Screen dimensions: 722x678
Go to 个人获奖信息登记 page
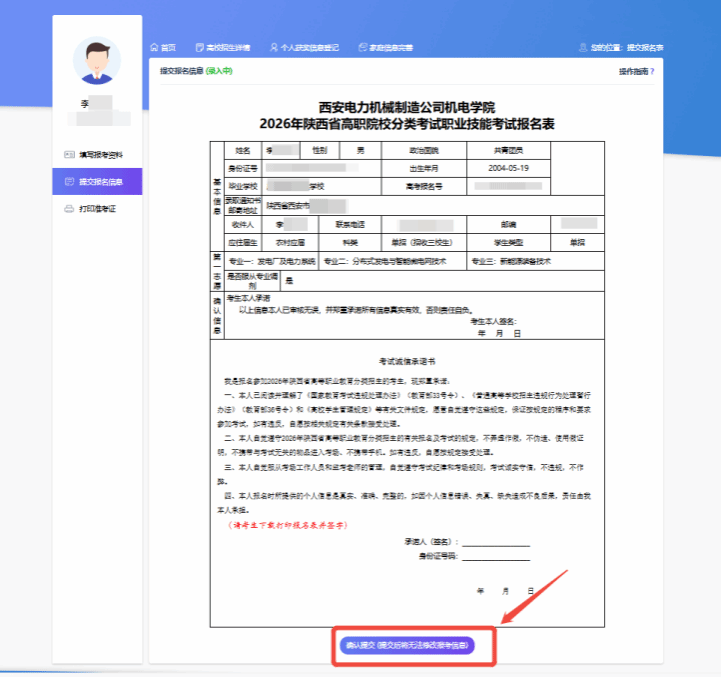[309, 47]
